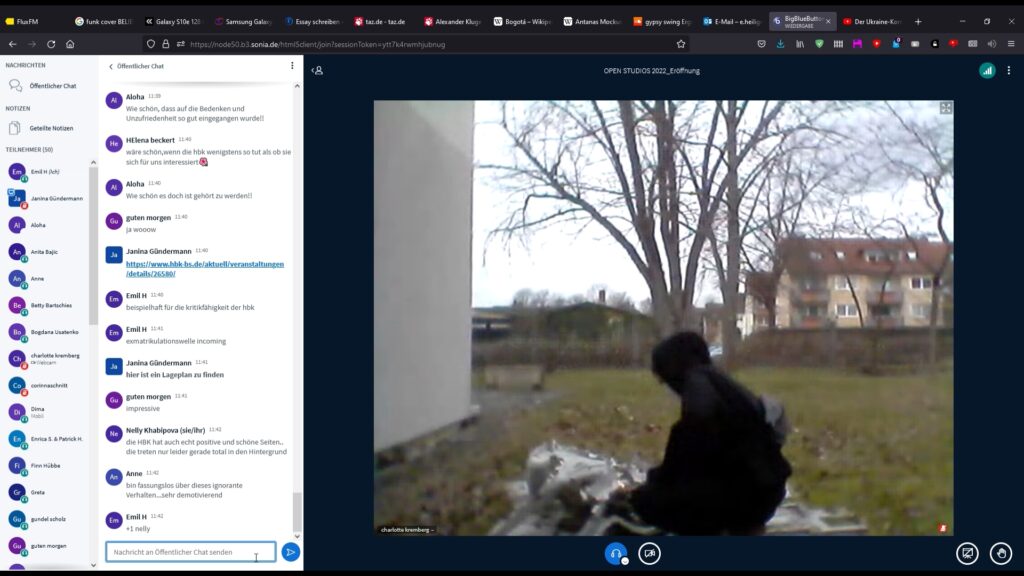Viewport: 1024px width, 576px height.
Task: Make the webcam video fullscreen
Action: 945,108
